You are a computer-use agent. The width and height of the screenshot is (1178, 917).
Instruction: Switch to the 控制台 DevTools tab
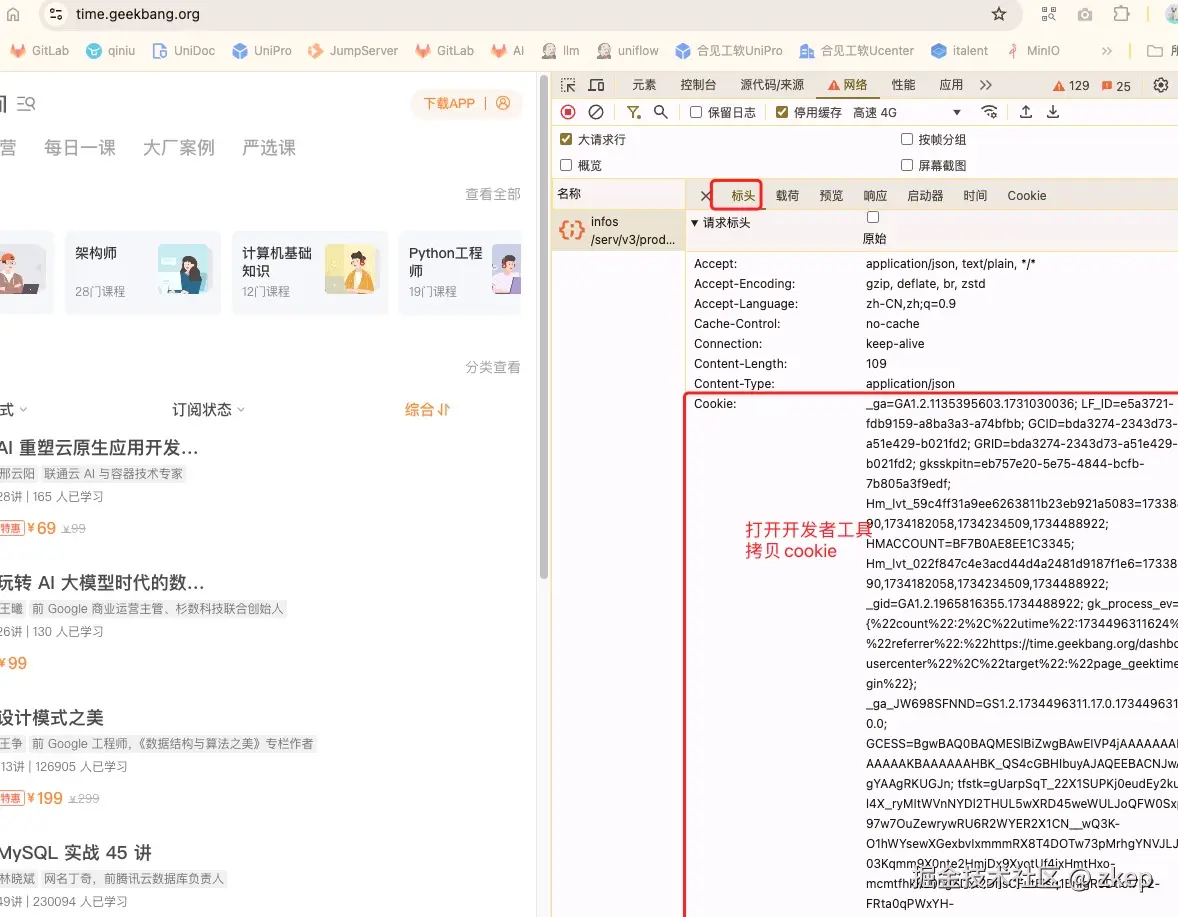click(698, 85)
